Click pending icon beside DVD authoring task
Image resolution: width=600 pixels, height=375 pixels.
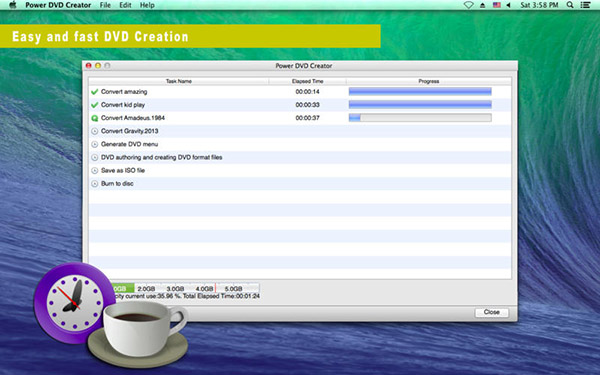tap(95, 158)
